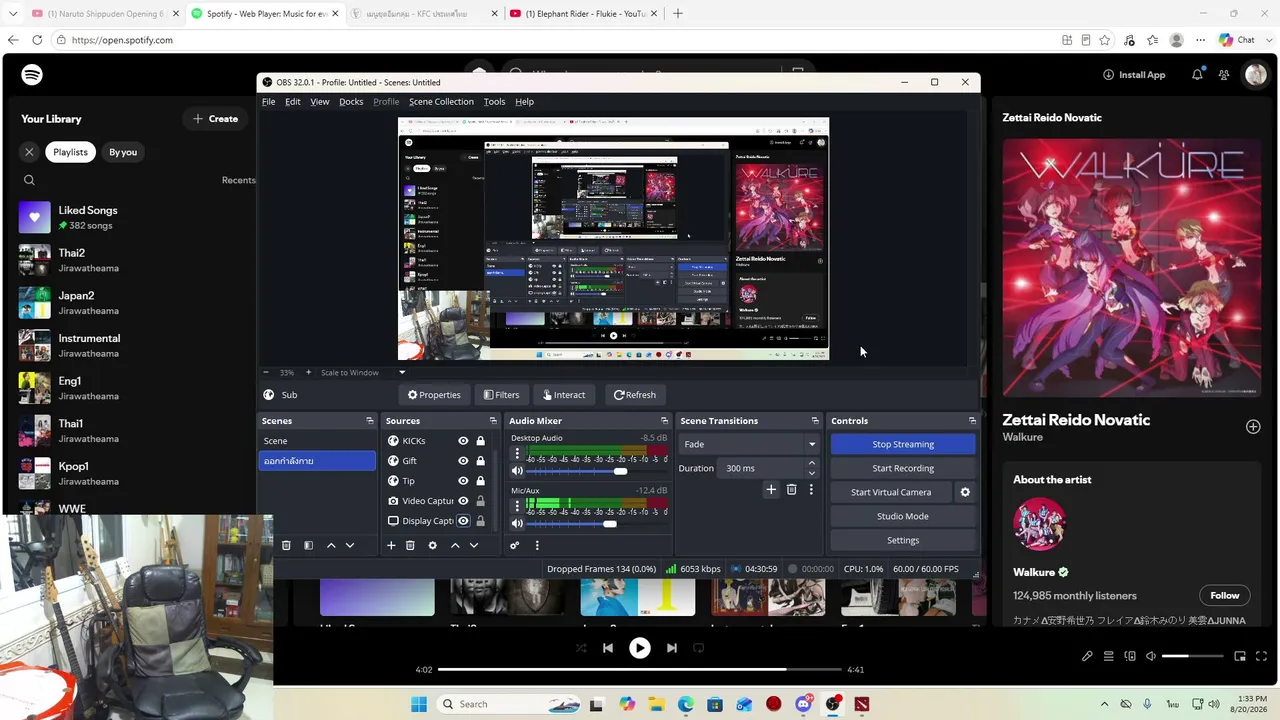The width and height of the screenshot is (1280, 720).
Task: Add a new source in OBS Sources dock
Action: point(391,545)
